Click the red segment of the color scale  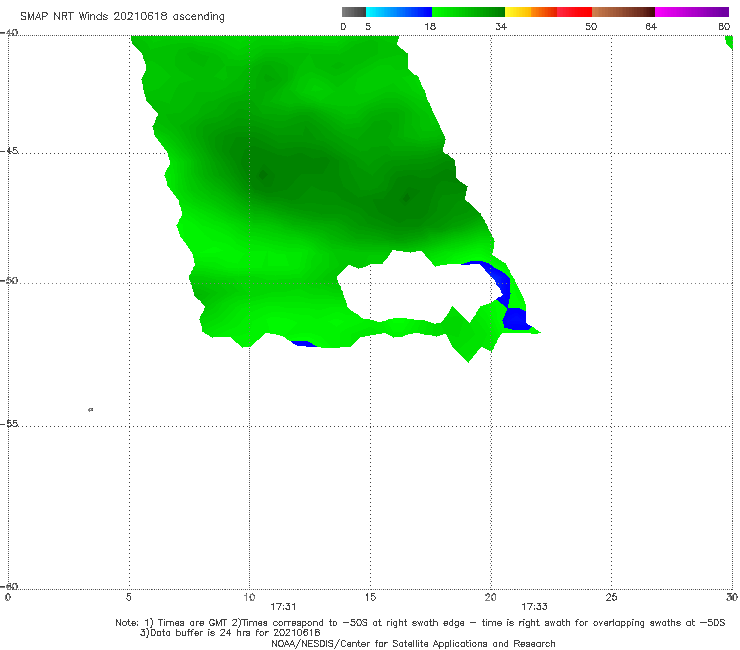click(574, 12)
